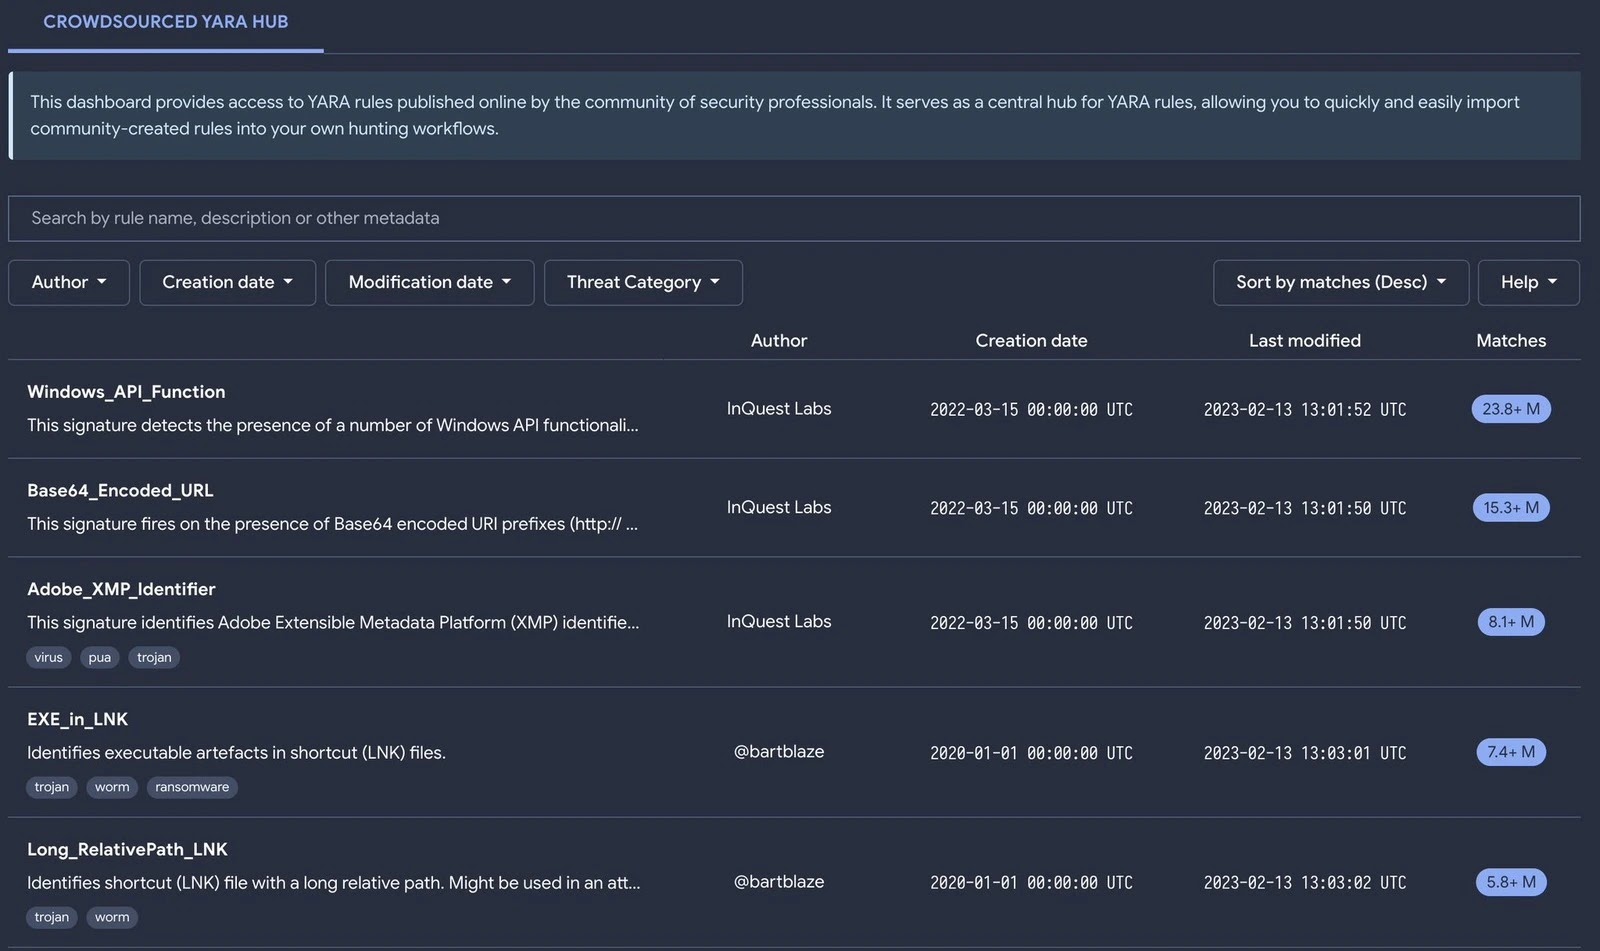
Task: Select the trojan tag on Long_RelativePath_LNK
Action: pyautogui.click(x=52, y=917)
